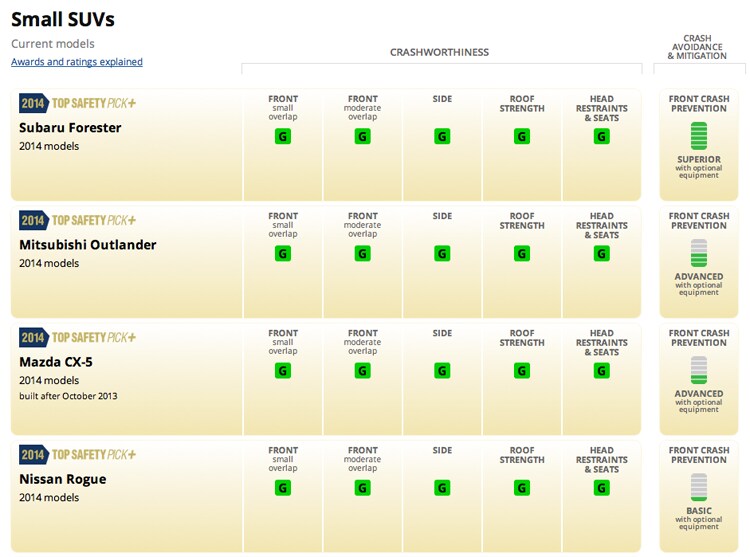Click Front Crash Prevention heading in Subaru row
Image resolution: width=750 pixels, height=557 pixels.
coord(699,104)
